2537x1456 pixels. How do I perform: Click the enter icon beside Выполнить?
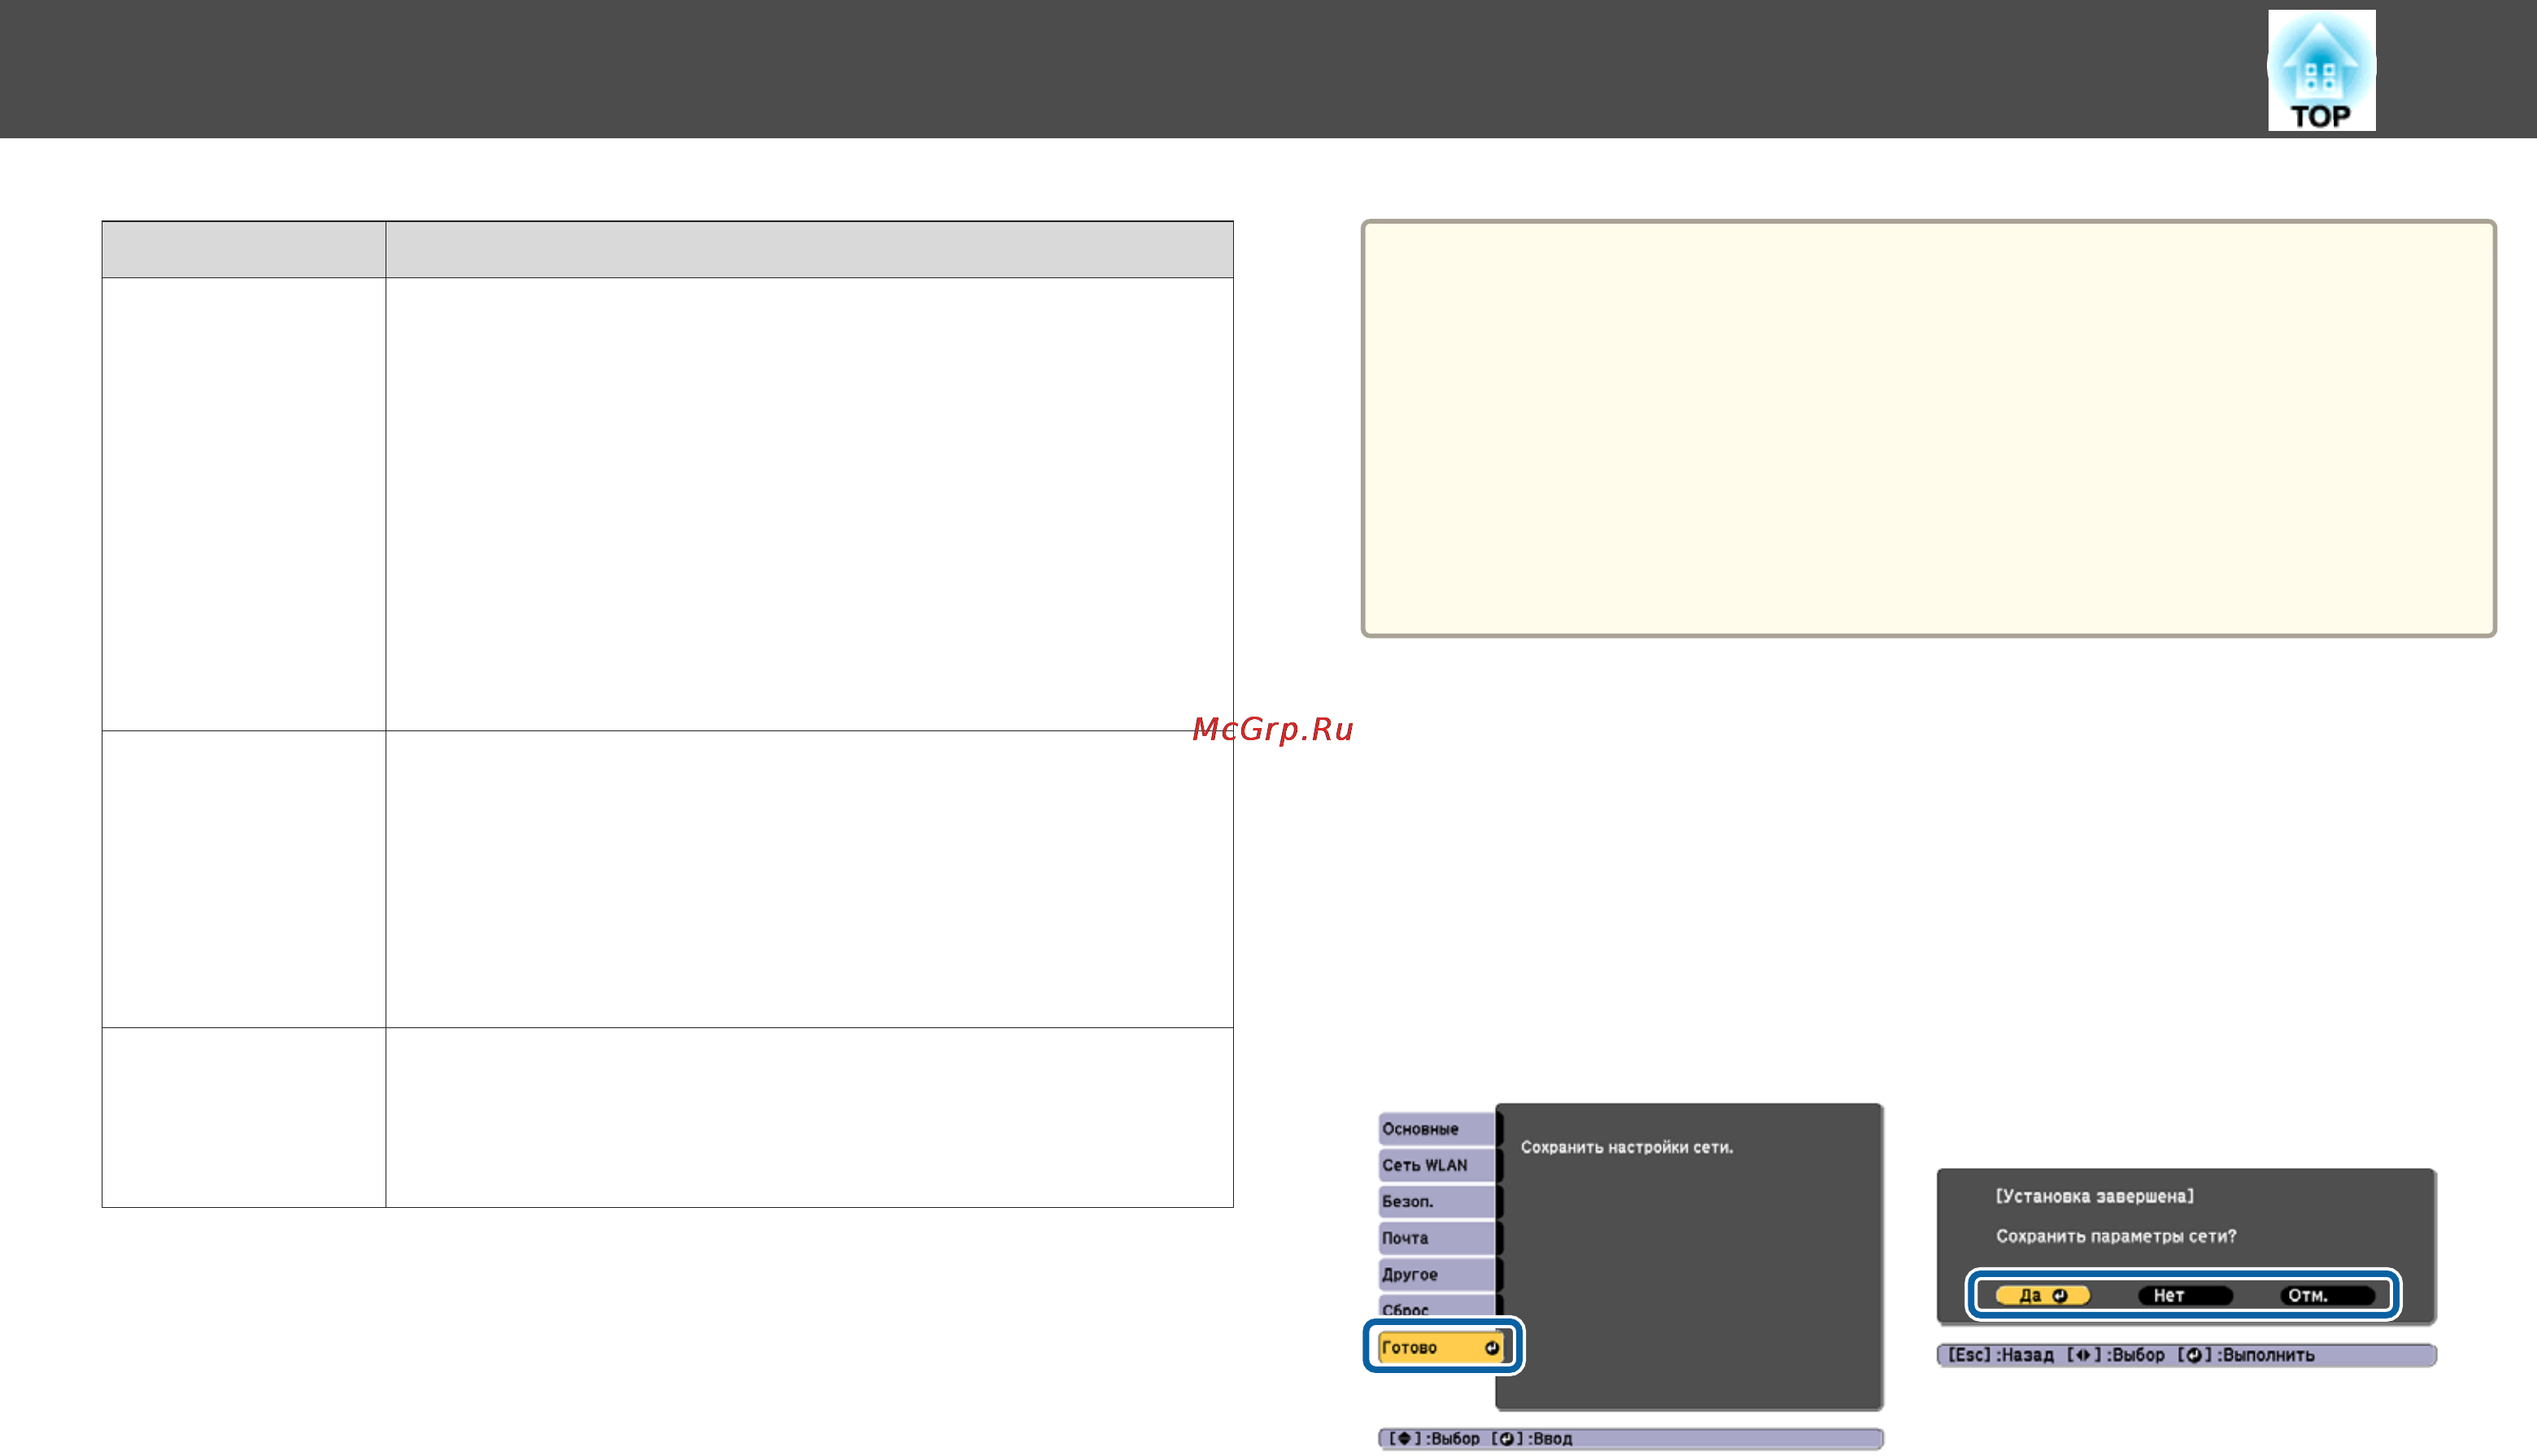pos(2193,1355)
